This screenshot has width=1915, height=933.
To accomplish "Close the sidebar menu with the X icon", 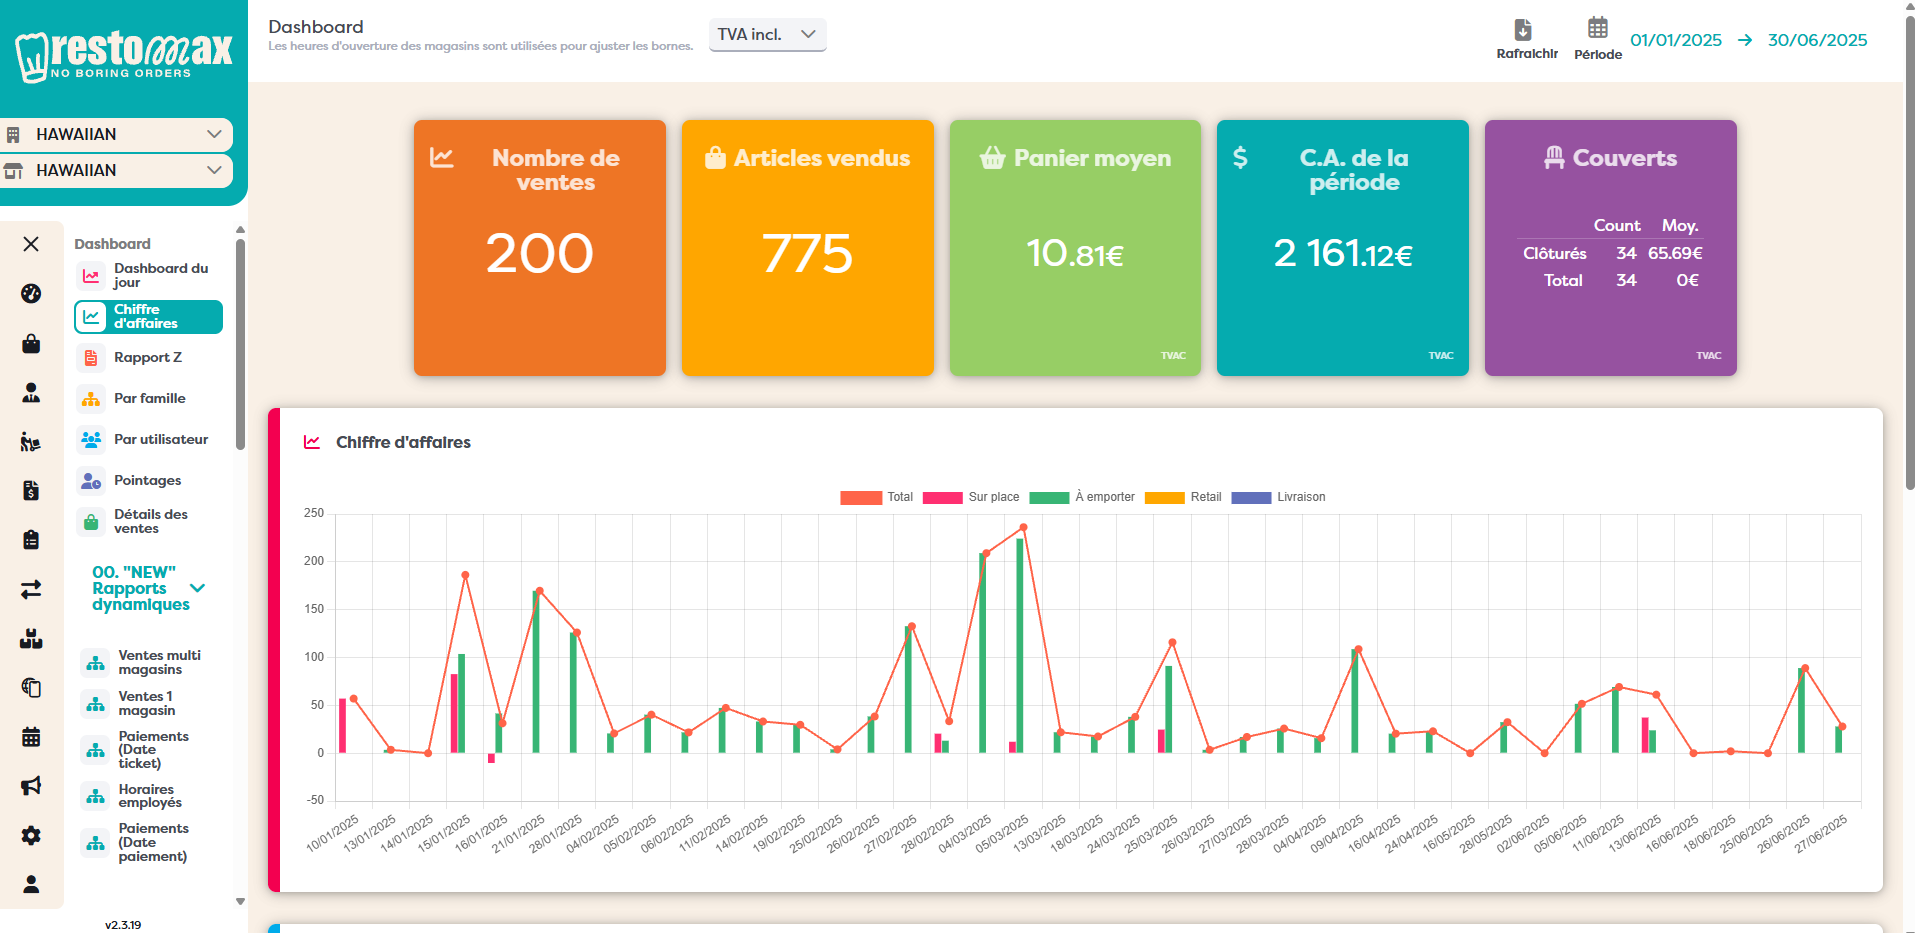I will 31,244.
